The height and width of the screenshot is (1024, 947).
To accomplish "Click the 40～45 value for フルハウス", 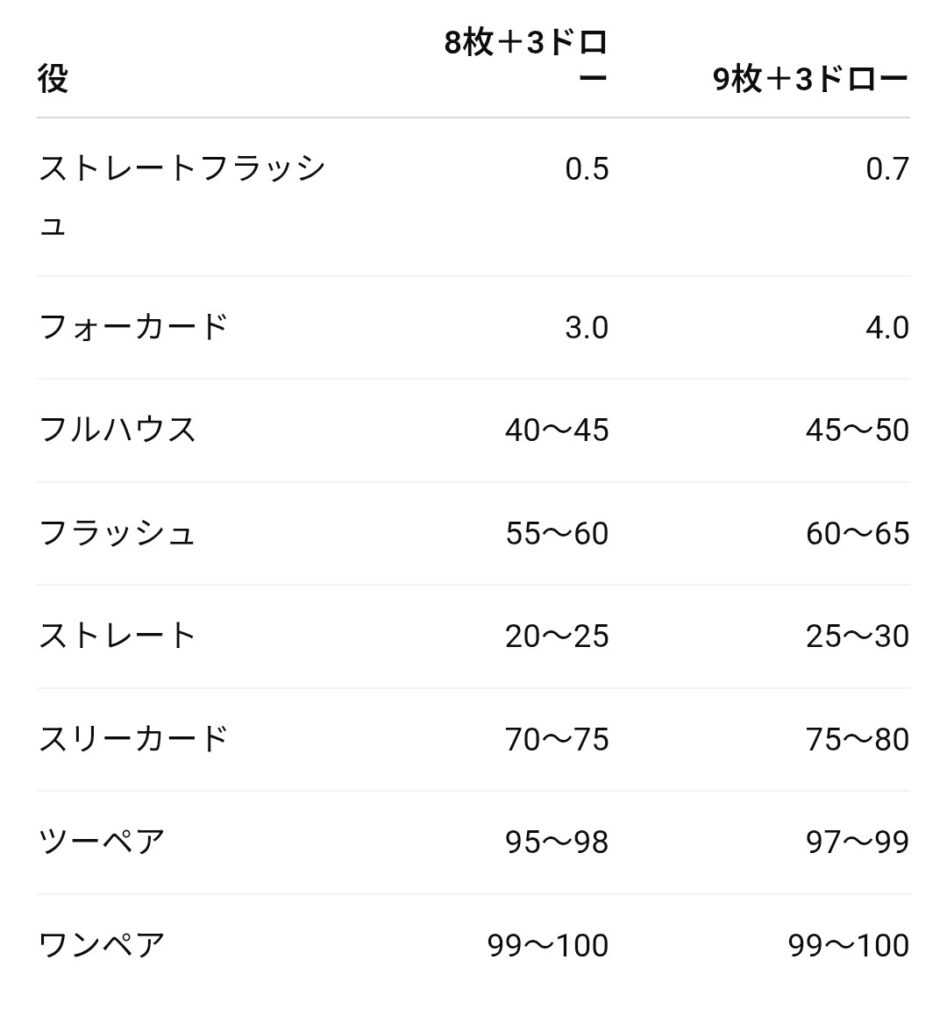I will click(x=556, y=430).
